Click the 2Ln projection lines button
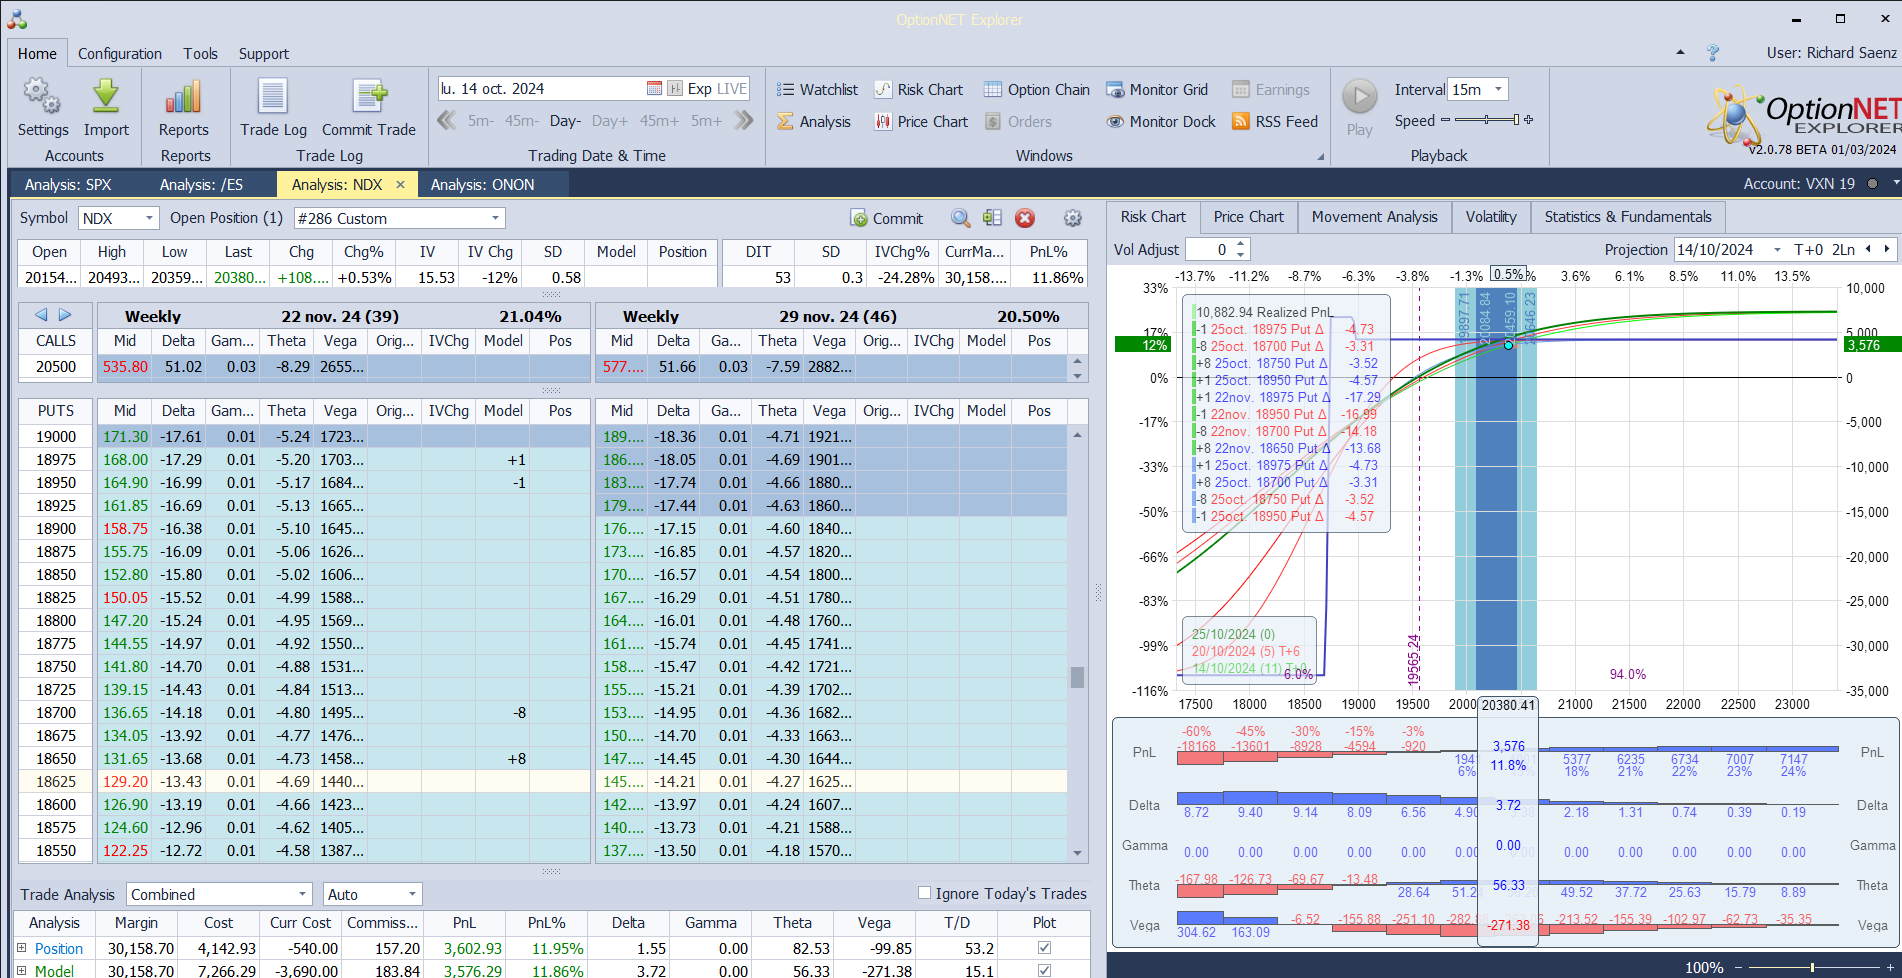The image size is (1902, 978). [x=1843, y=249]
